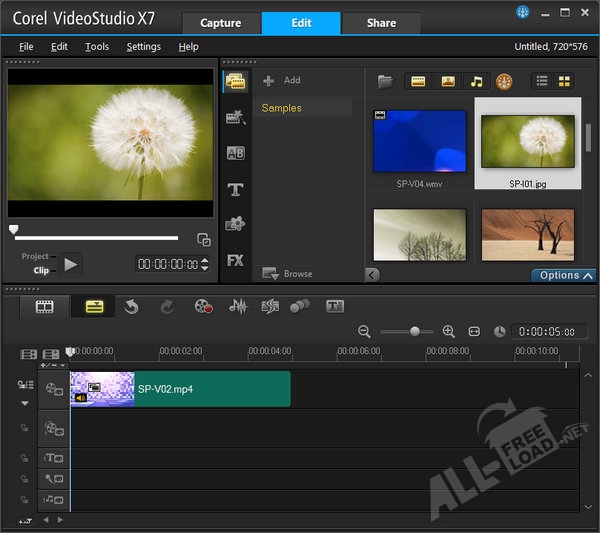
Task: Toggle show audio files filter in library
Action: click(x=476, y=81)
